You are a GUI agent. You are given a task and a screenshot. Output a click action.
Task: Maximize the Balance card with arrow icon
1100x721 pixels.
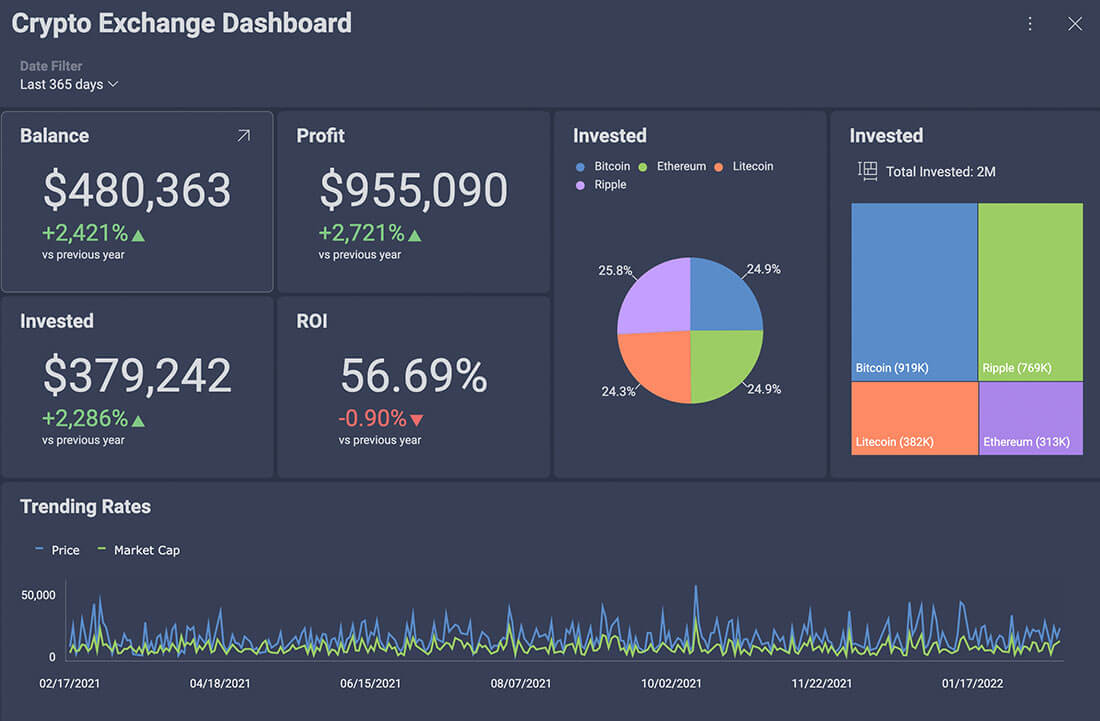point(243,136)
